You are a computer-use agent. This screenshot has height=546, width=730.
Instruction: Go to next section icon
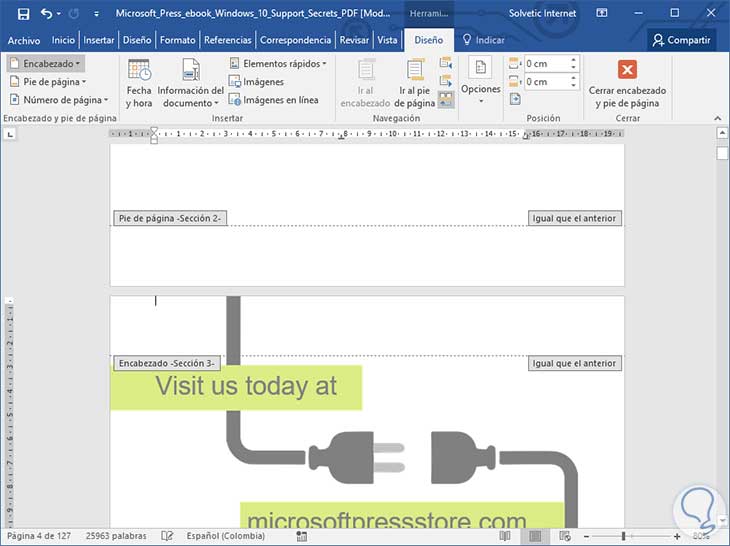pyautogui.click(x=446, y=81)
